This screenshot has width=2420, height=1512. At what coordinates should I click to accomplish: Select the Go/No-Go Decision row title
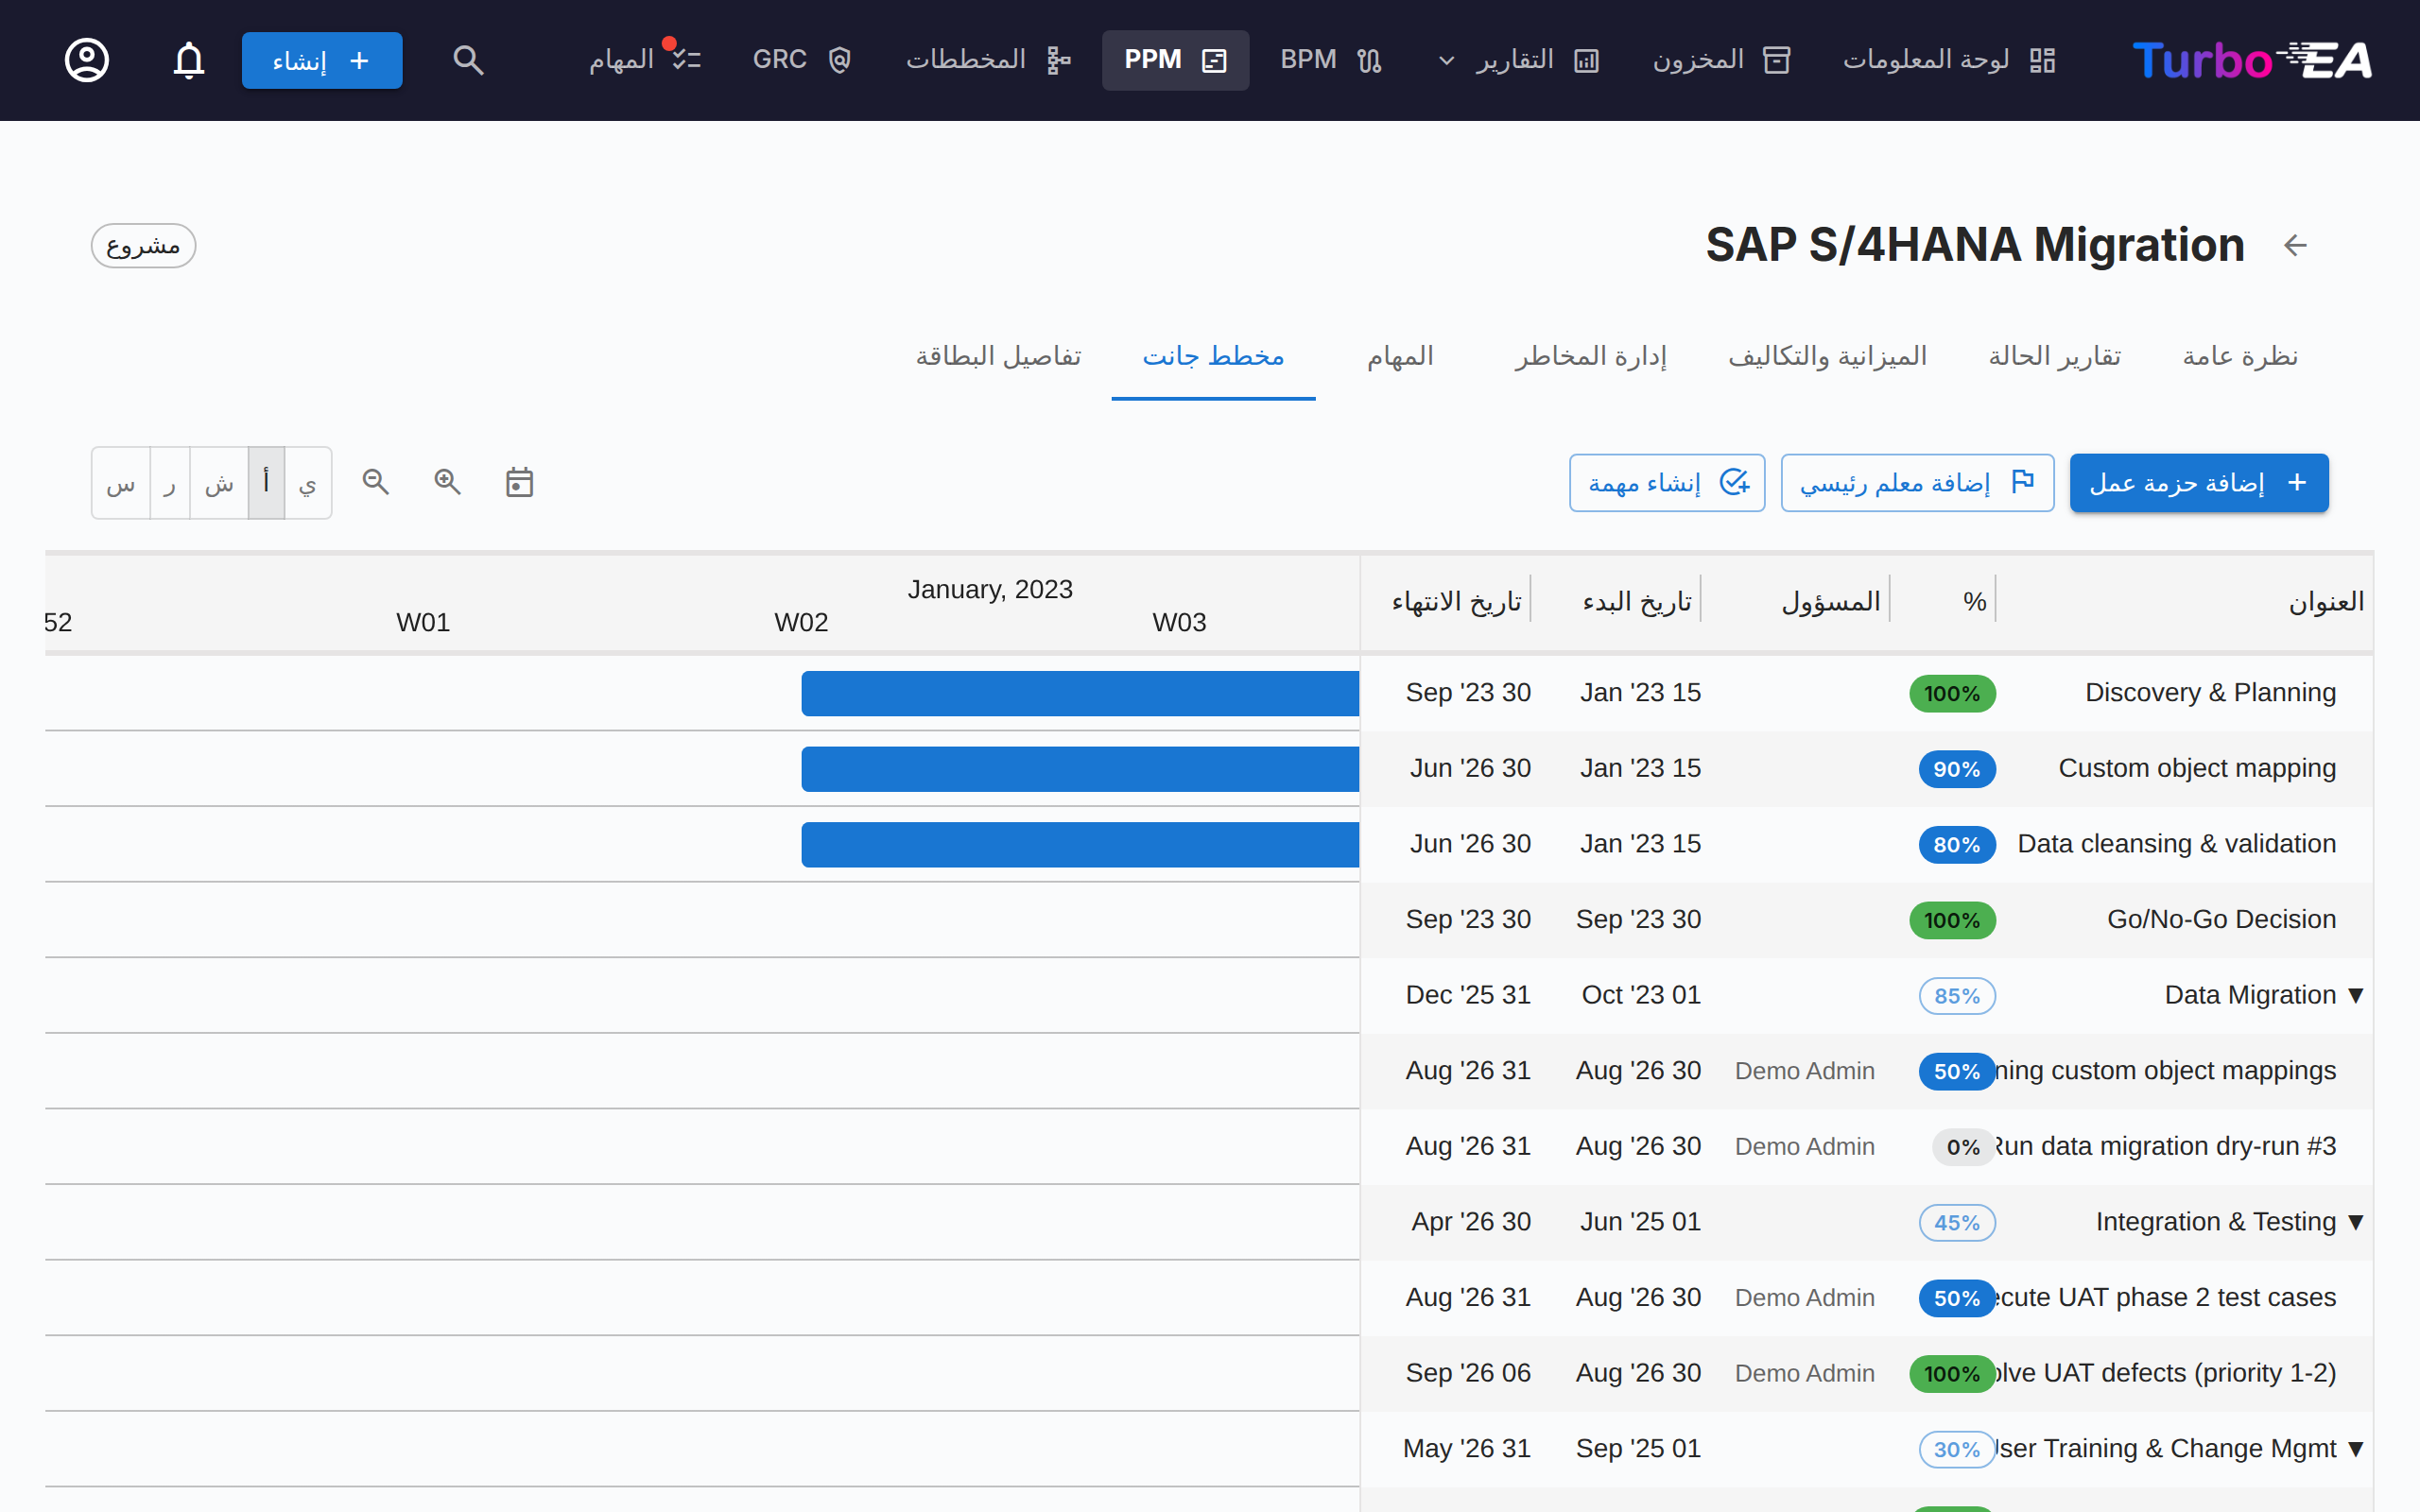pyautogui.click(x=2221, y=919)
